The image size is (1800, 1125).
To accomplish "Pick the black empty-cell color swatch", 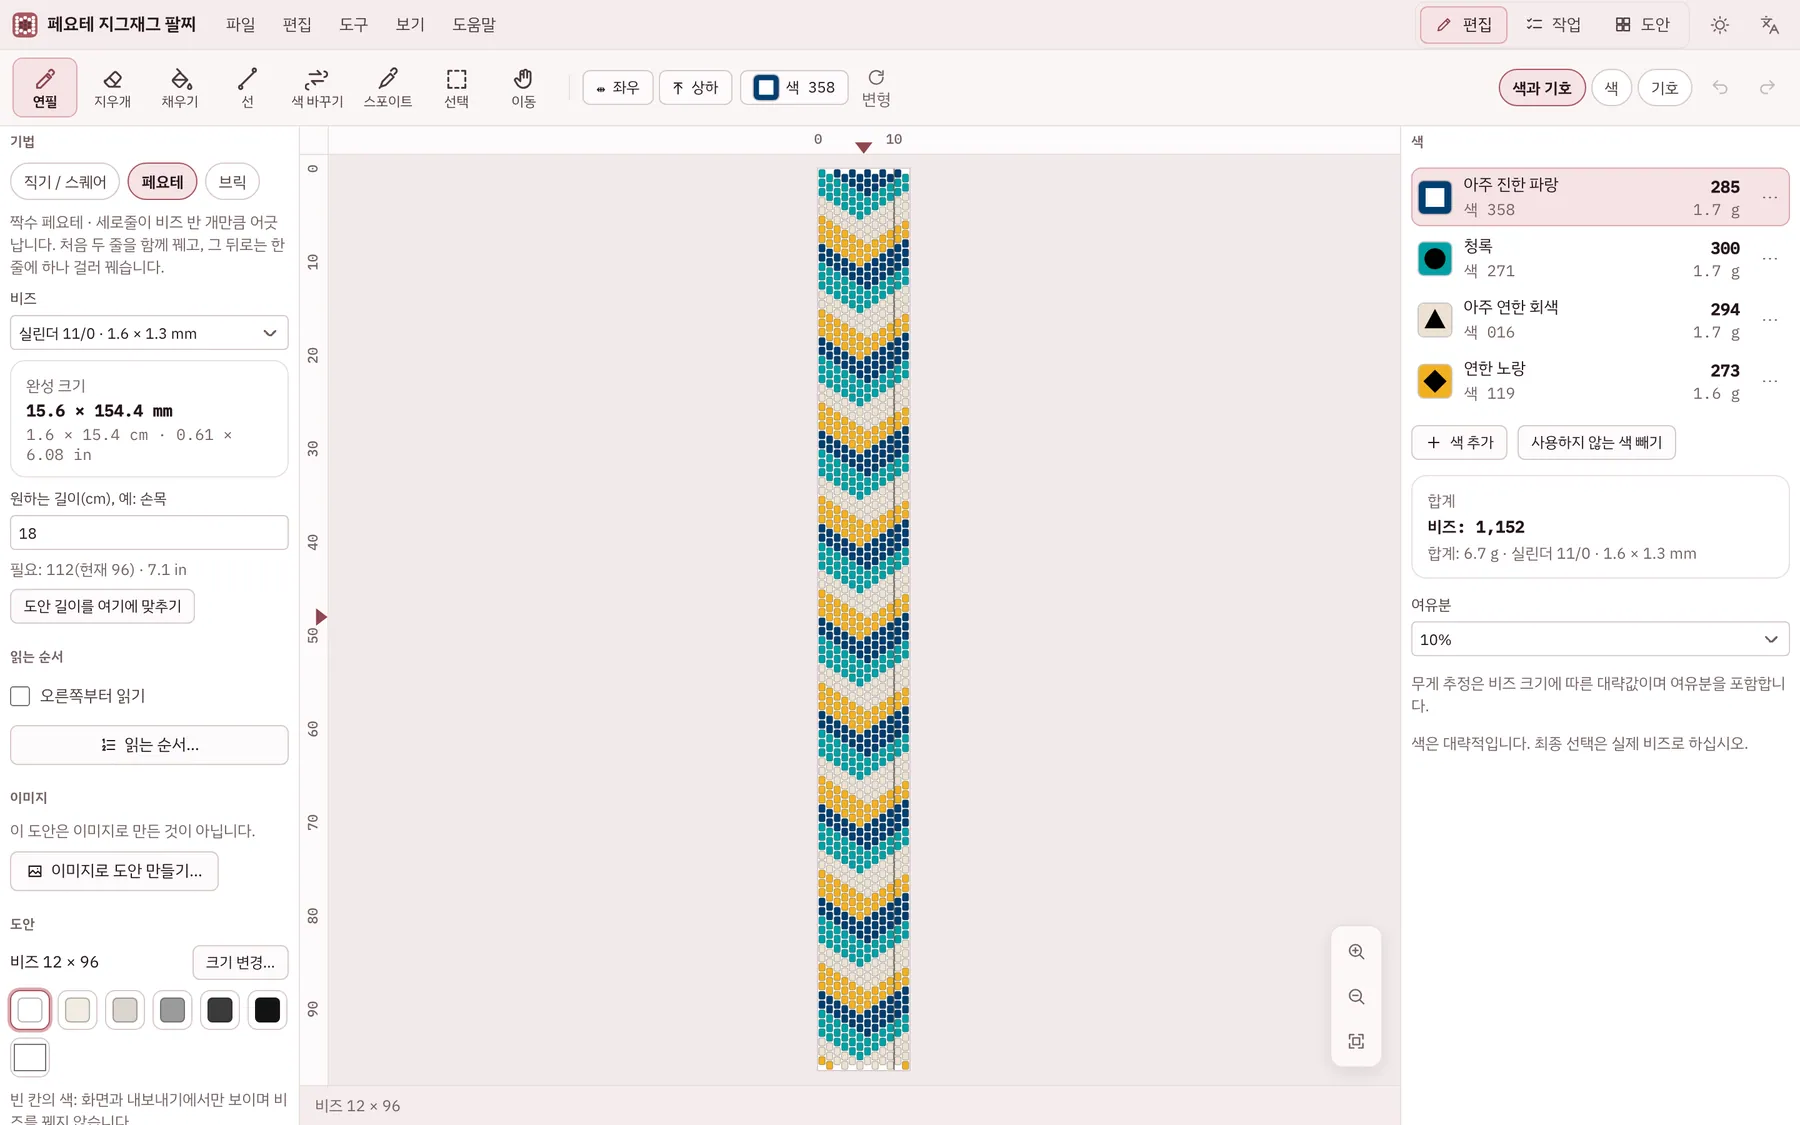I will (x=267, y=1010).
